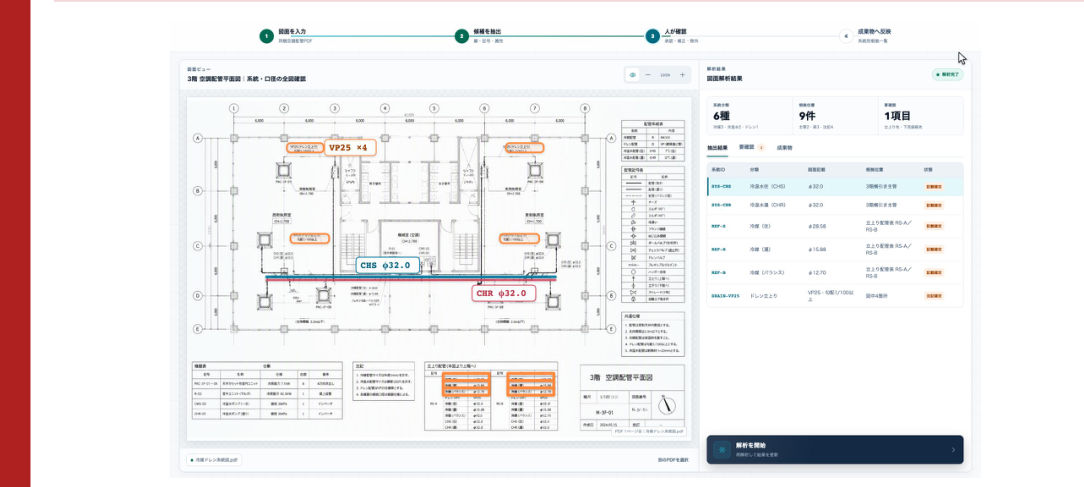This screenshot has height=487, width=1084.
Task: Select the φ15.88 refrigerant result row
Action: [x=834, y=250]
